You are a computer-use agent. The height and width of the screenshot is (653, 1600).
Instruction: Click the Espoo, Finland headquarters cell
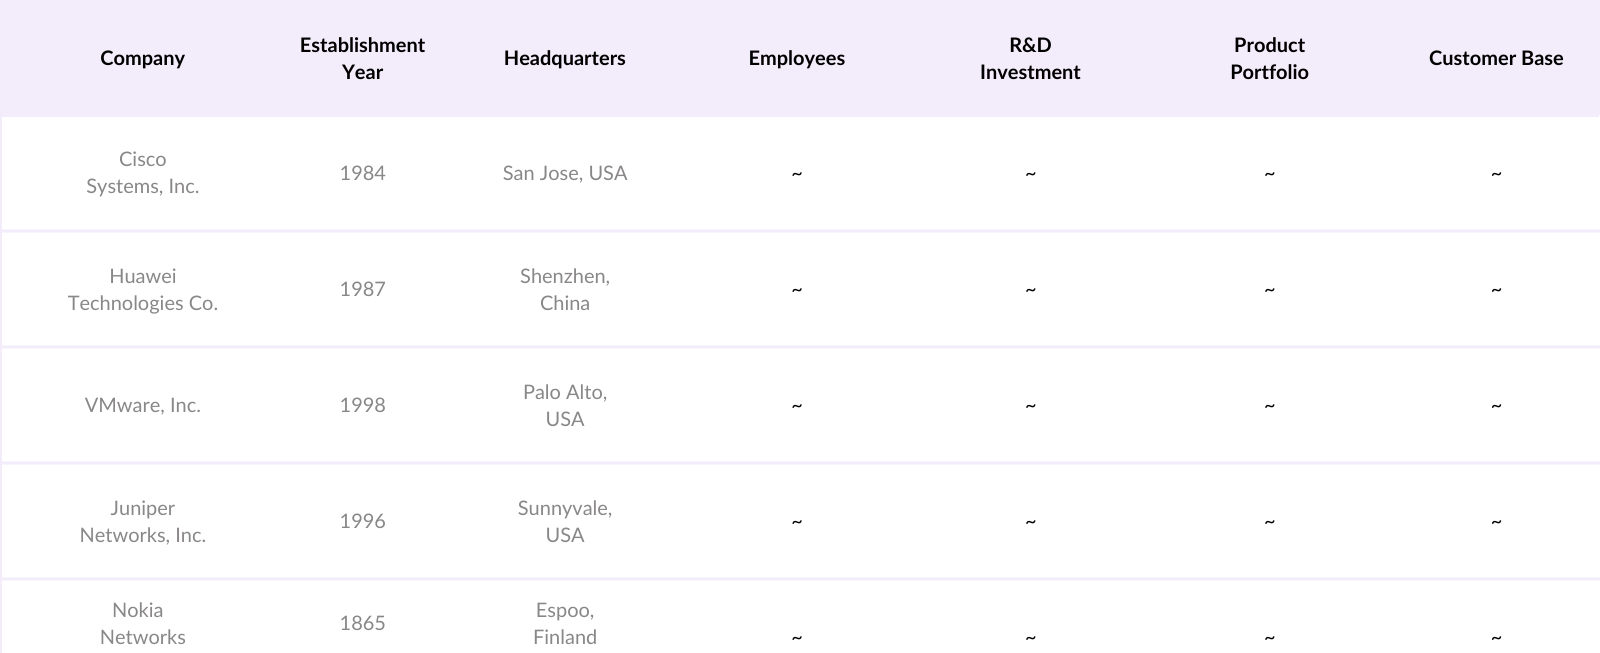[x=564, y=623]
